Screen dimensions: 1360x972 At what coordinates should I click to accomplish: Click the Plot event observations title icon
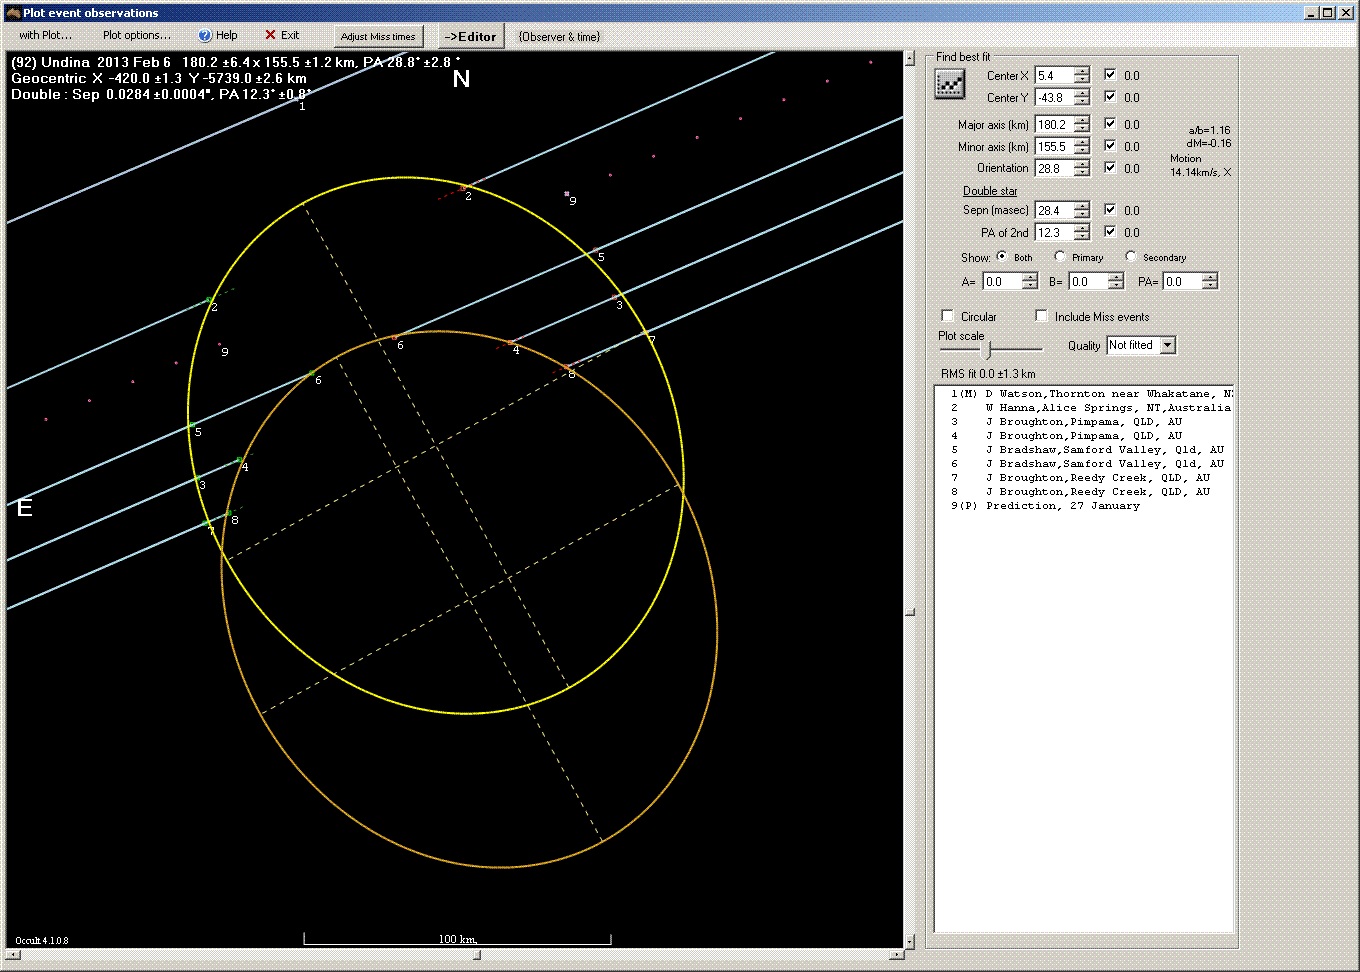[13, 13]
